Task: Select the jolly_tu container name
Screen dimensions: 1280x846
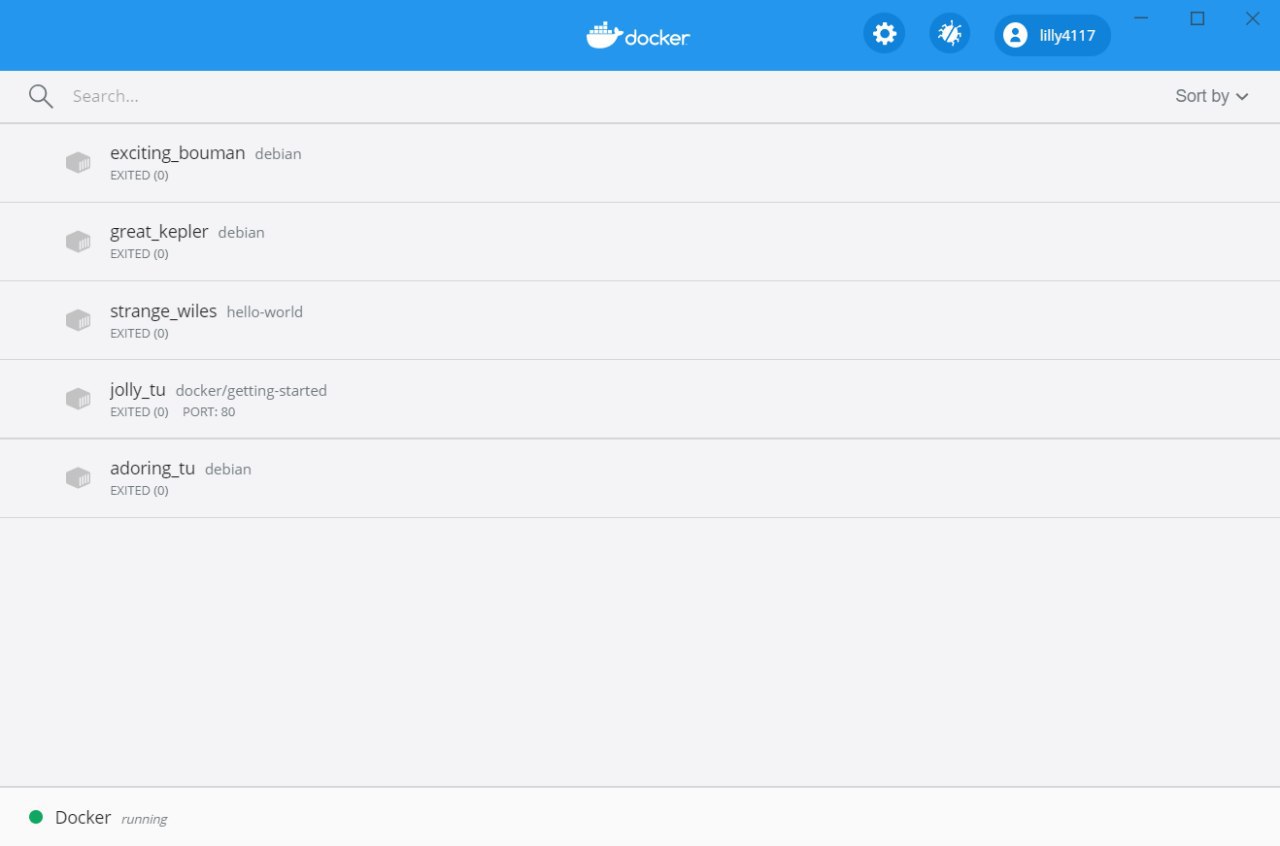Action: [x=138, y=390]
